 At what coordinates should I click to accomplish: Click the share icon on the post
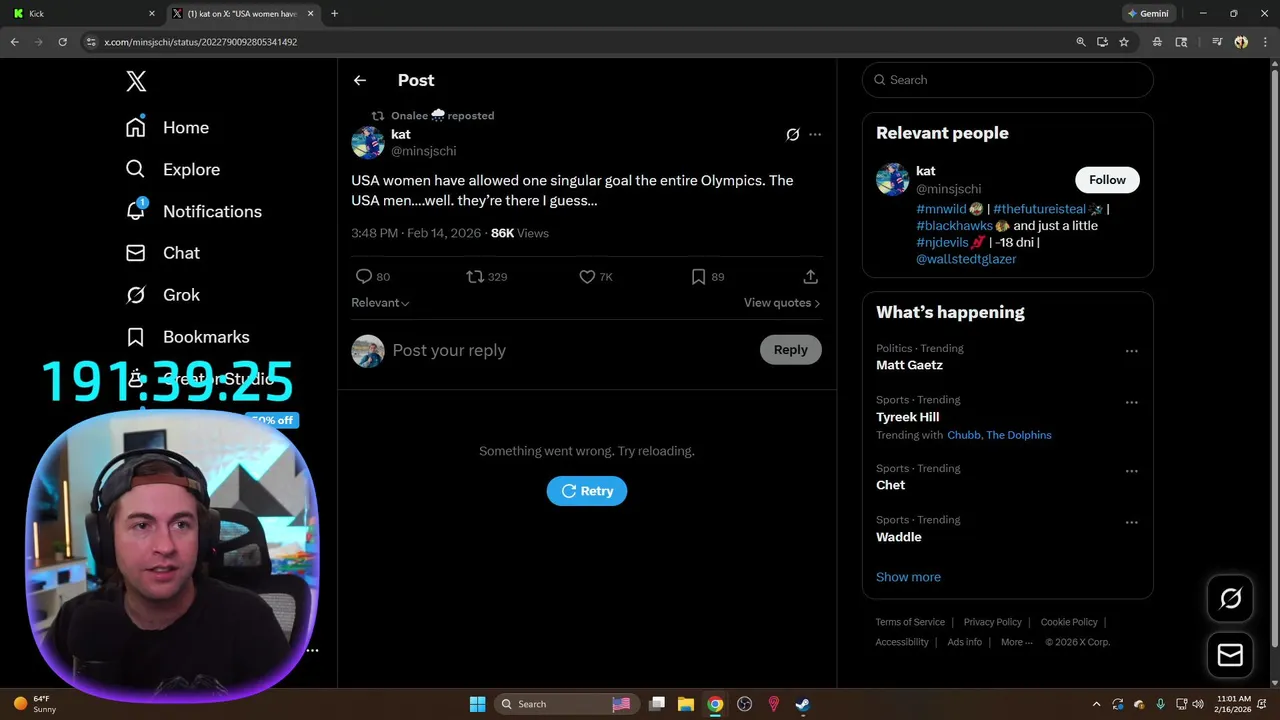(x=810, y=277)
